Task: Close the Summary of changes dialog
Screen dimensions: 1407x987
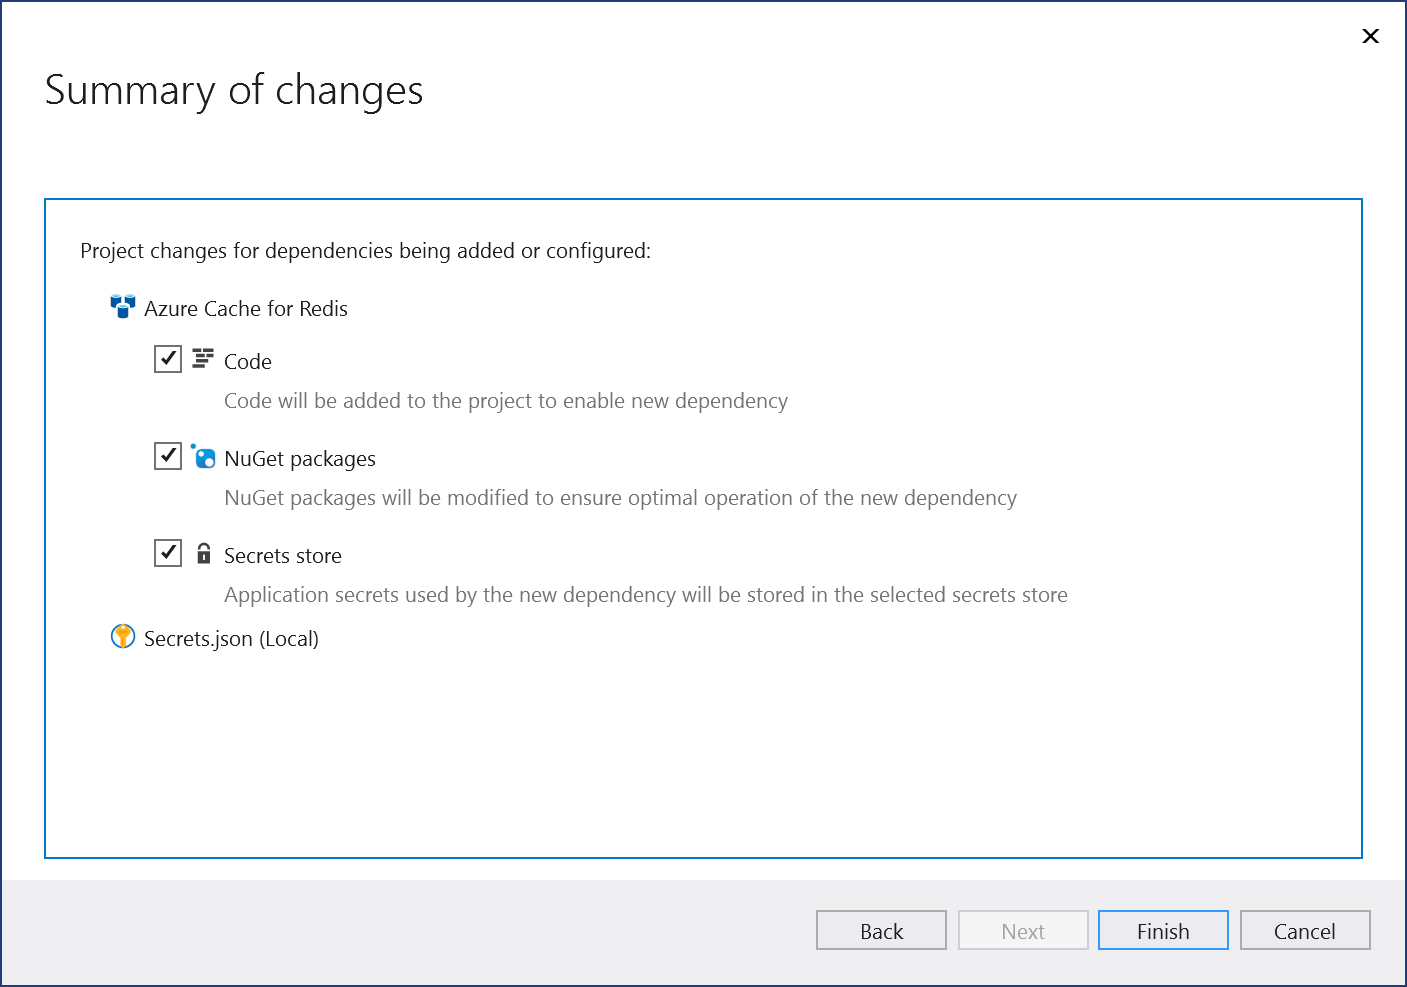Action: 1370,36
